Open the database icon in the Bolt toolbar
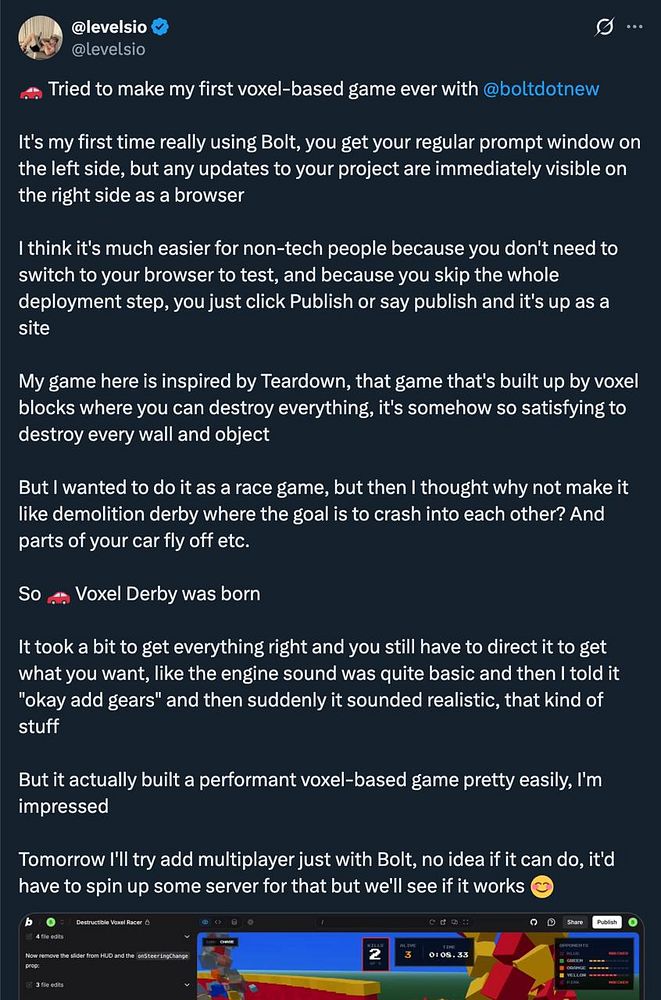The width and height of the screenshot is (661, 1000). tap(234, 922)
